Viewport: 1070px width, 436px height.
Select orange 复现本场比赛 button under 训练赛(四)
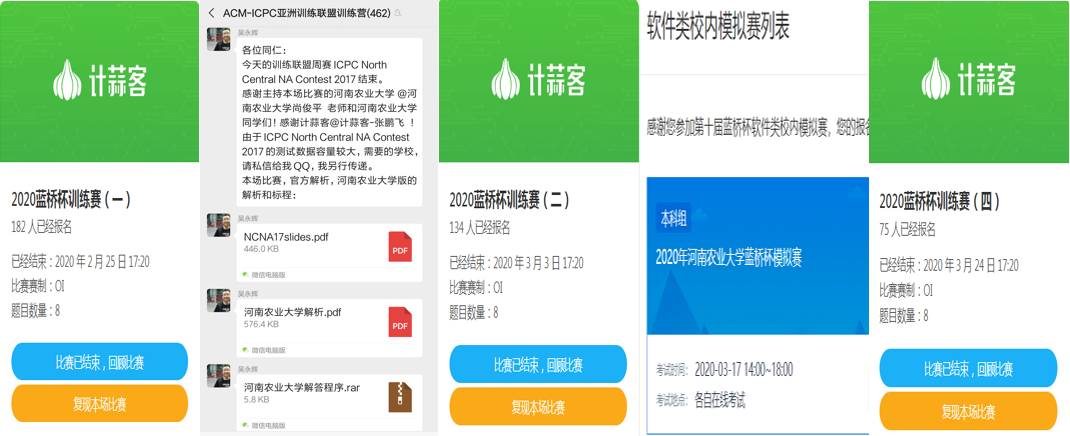(x=968, y=411)
